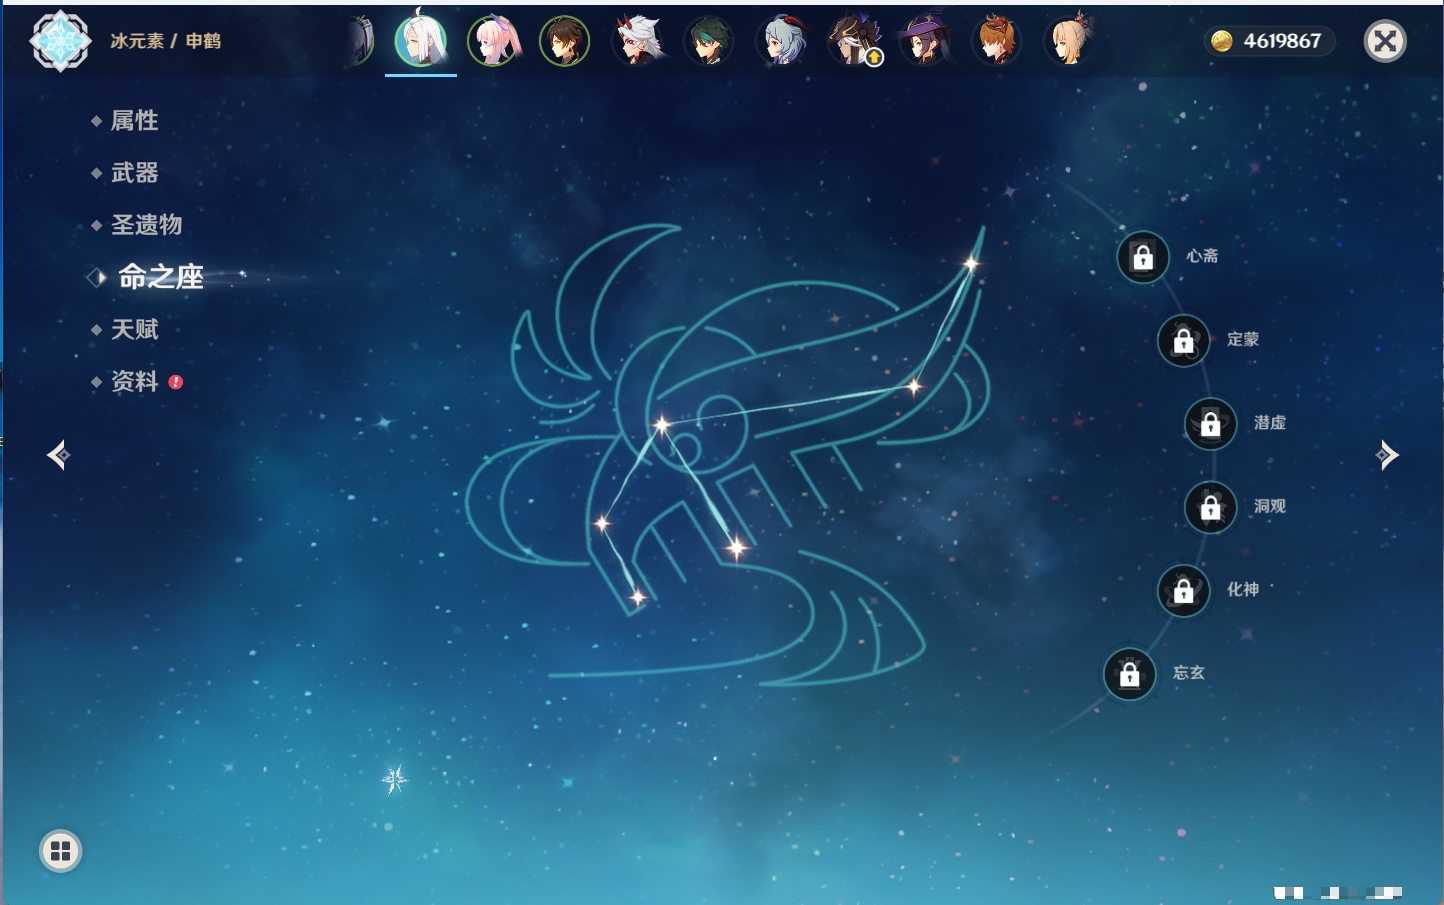Open the avatar with the yellow upgrade arrow
This screenshot has width=1444, height=905.
click(854, 41)
